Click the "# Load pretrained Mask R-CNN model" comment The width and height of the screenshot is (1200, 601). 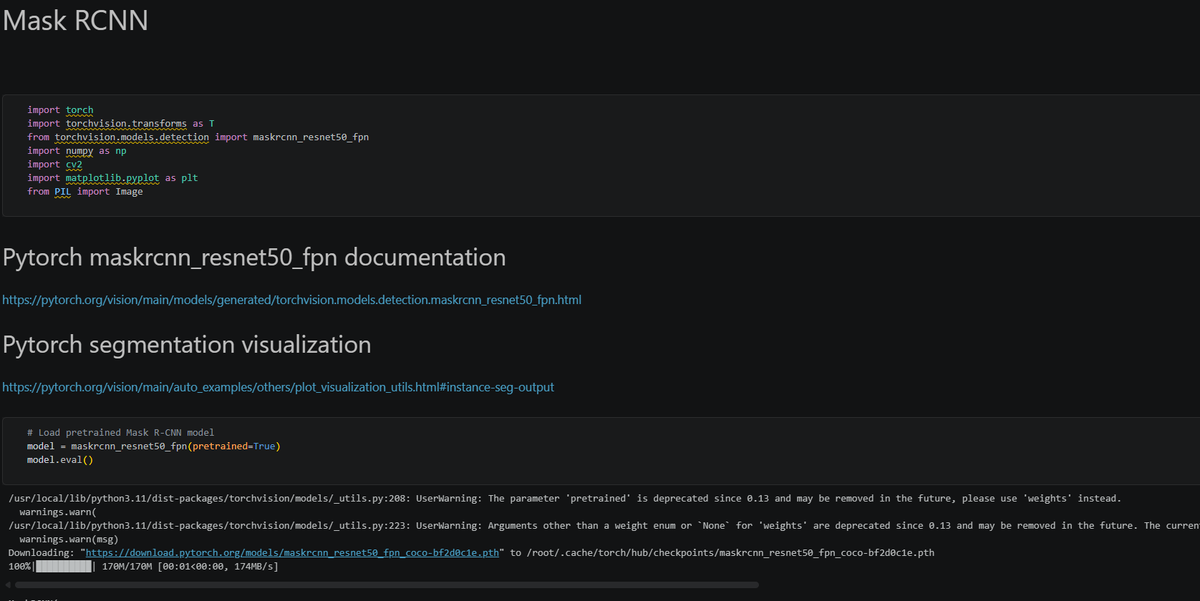(121, 432)
